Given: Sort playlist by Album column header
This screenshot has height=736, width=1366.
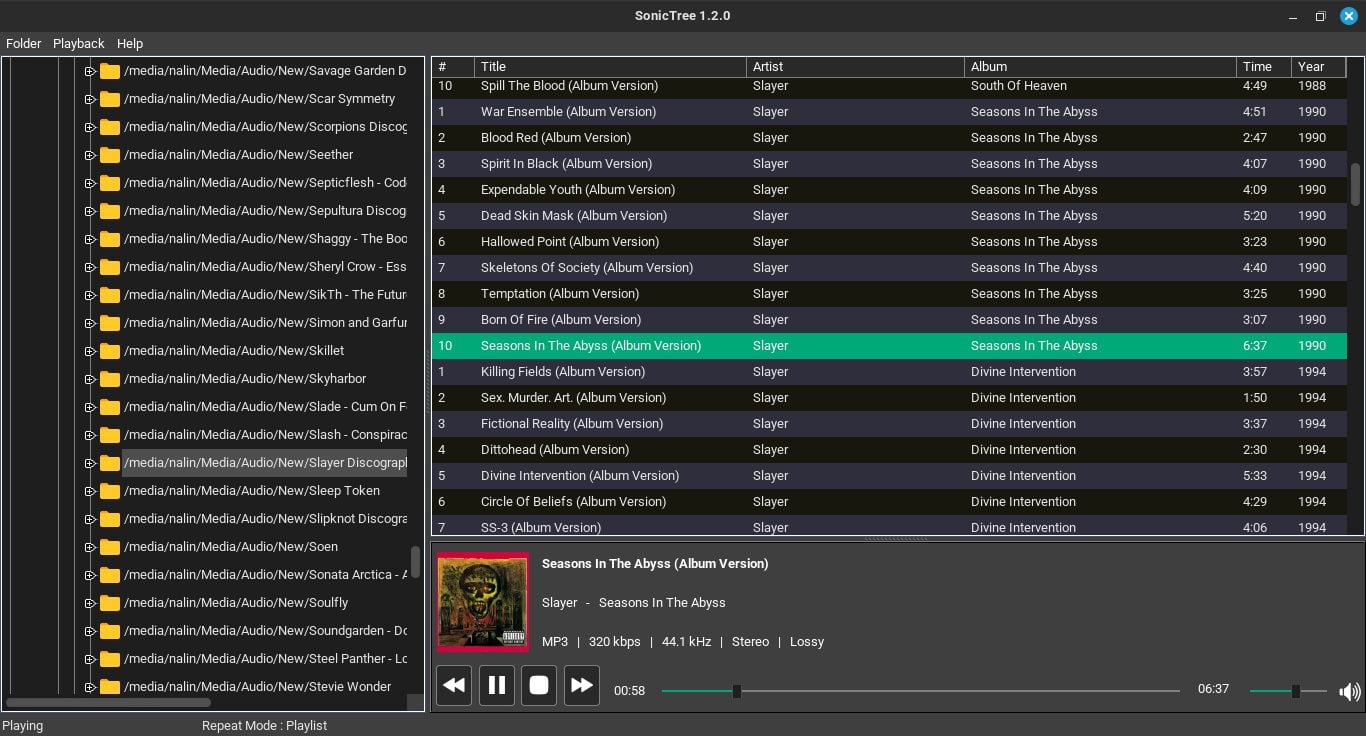Looking at the screenshot, I should tap(1100, 67).
